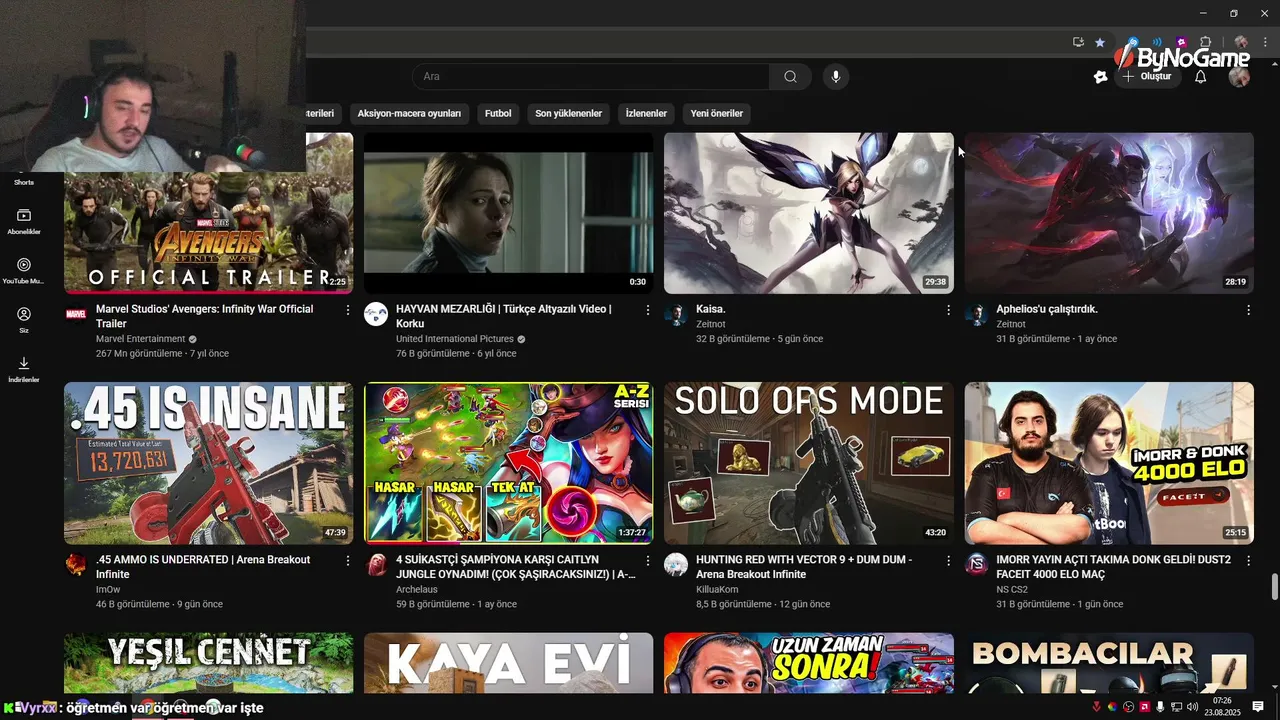The image size is (1280, 720).
Task: Open the .45 IS INSANE thumbnail
Action: [x=209, y=463]
